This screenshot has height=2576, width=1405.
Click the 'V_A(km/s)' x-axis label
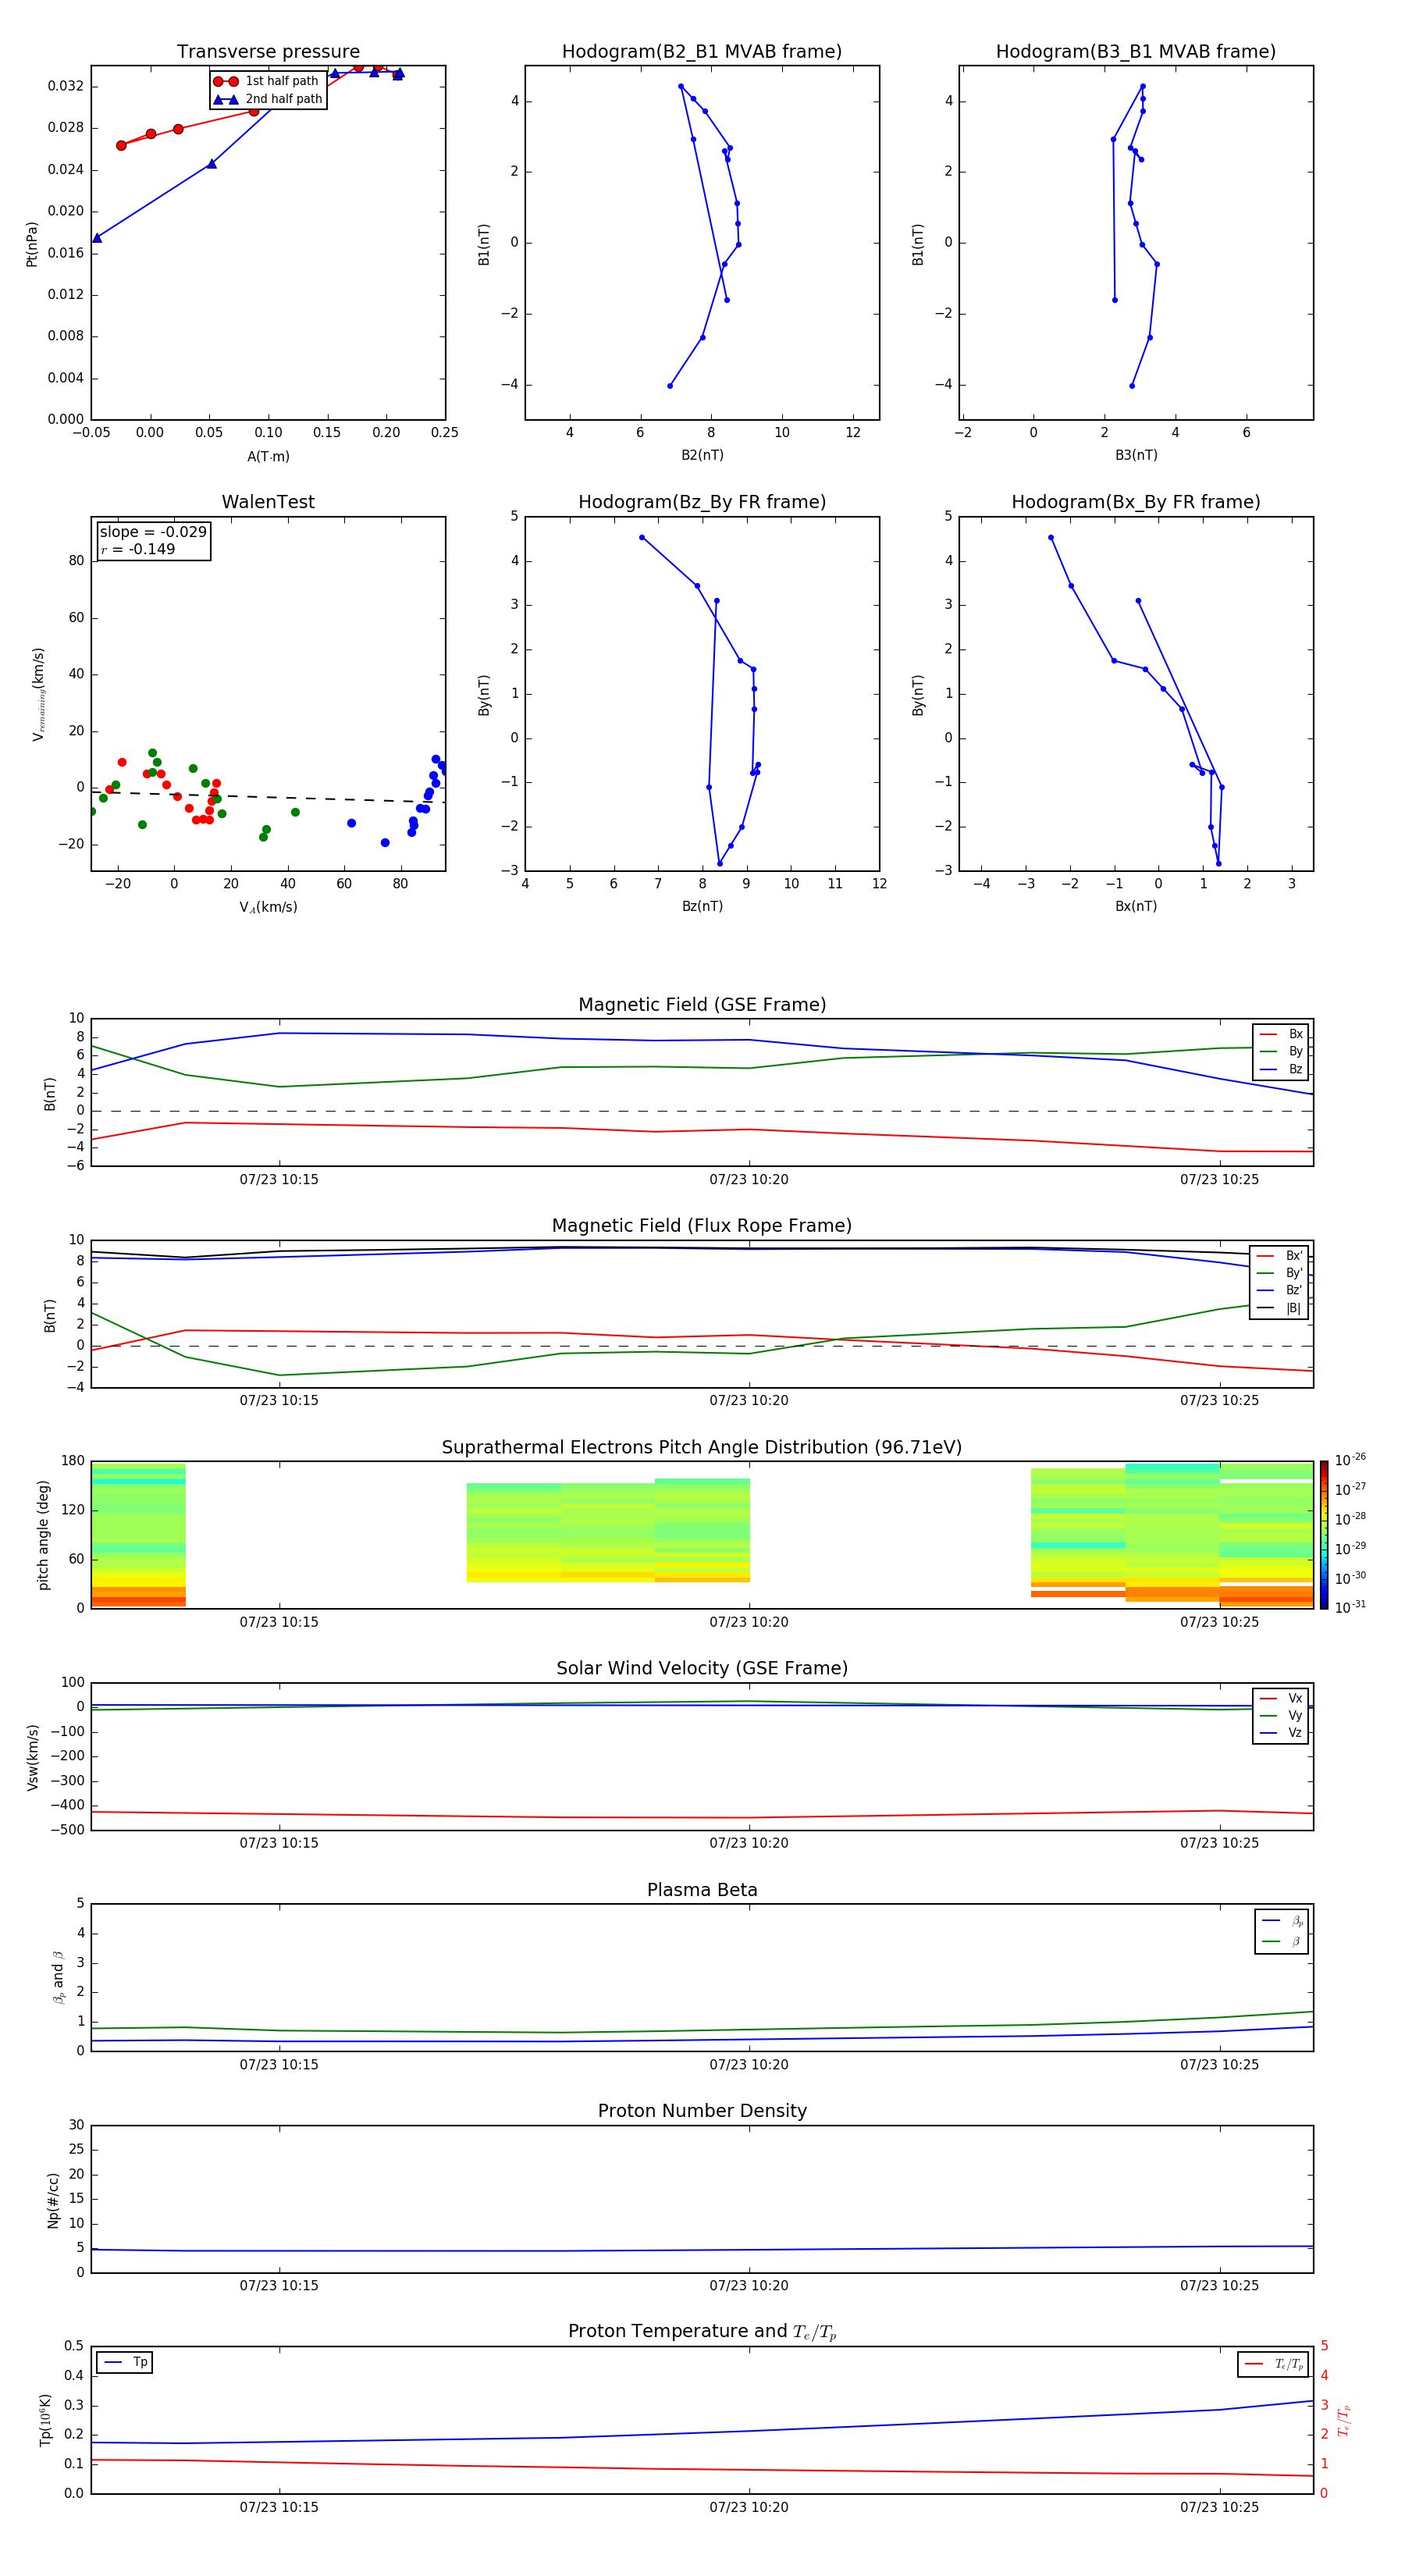click(268, 907)
